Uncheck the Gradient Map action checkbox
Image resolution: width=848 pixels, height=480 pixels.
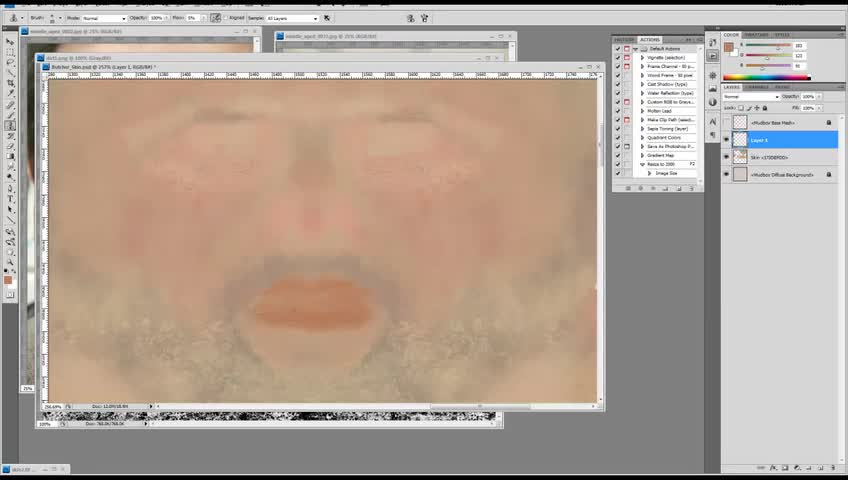point(618,155)
